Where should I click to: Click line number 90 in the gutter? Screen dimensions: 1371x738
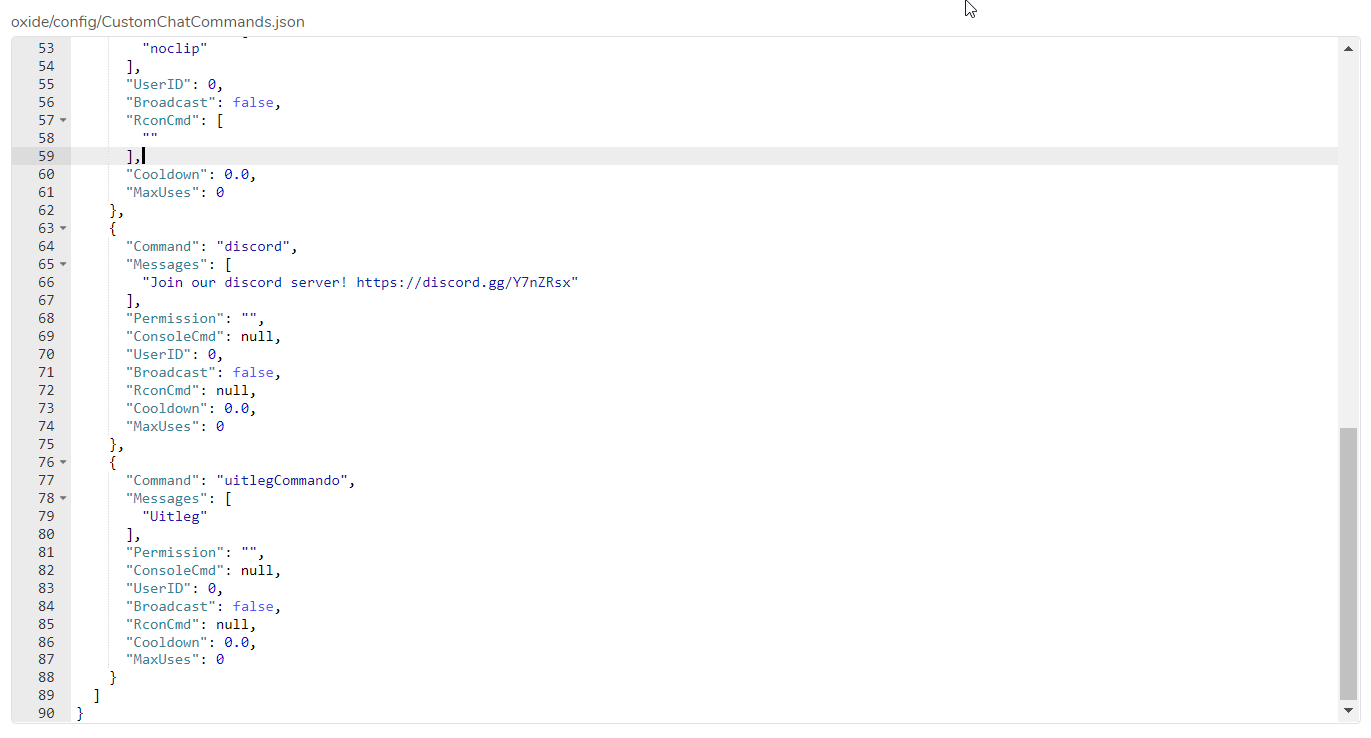point(46,714)
